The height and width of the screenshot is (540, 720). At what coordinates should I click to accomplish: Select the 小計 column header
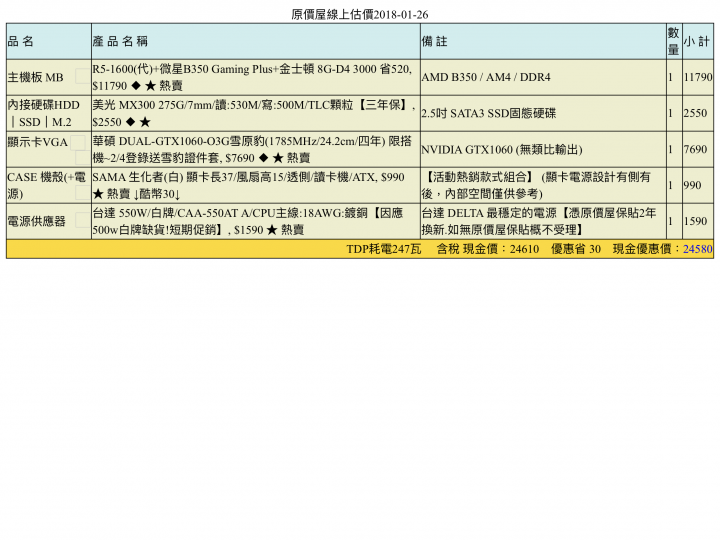pos(698,41)
